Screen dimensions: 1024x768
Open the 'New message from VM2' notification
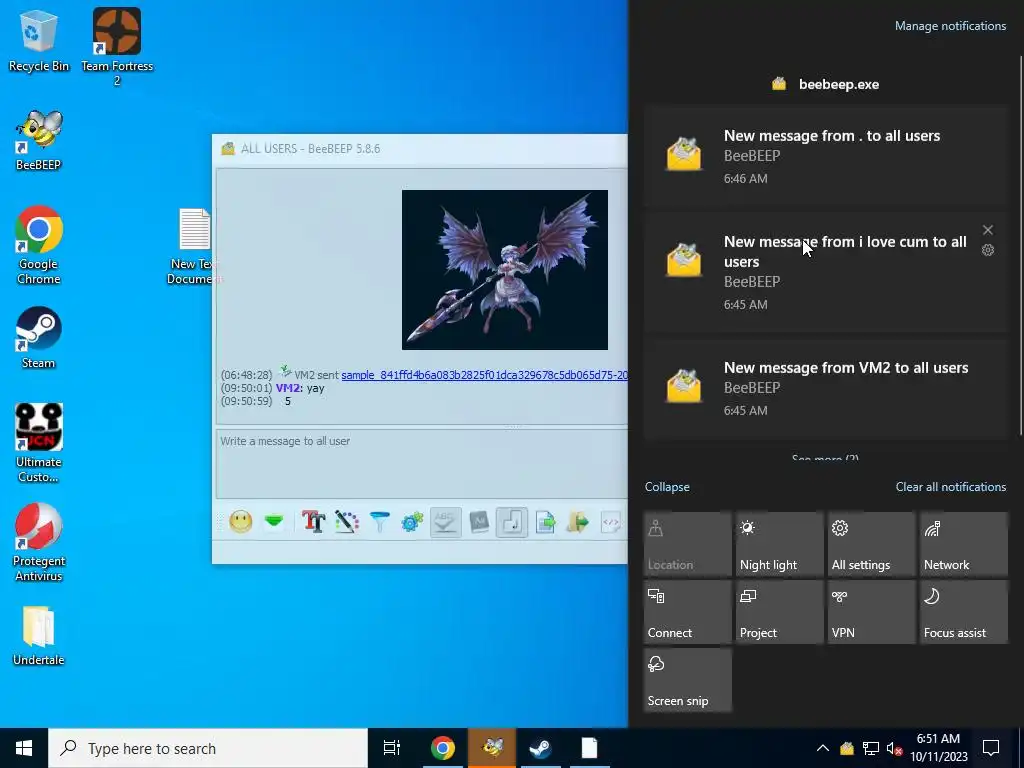click(x=826, y=389)
